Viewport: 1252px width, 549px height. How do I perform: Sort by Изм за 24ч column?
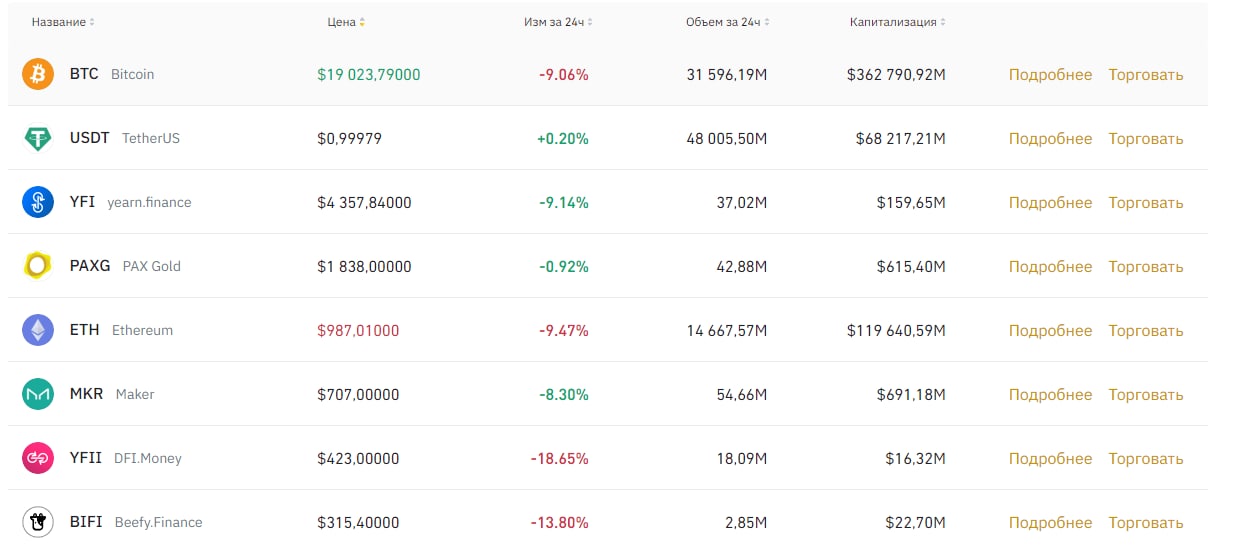(552, 22)
